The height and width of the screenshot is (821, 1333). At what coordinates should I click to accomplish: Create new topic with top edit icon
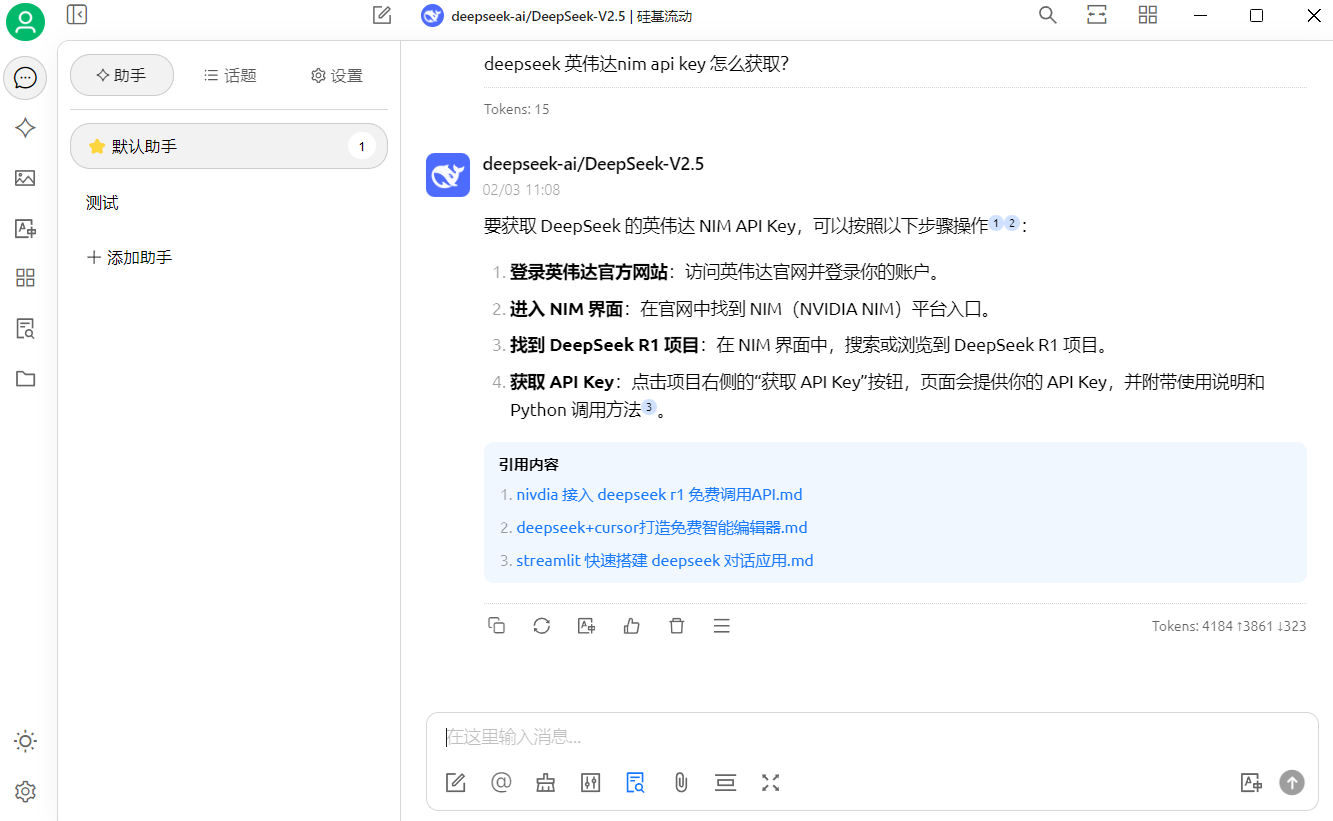click(x=382, y=15)
